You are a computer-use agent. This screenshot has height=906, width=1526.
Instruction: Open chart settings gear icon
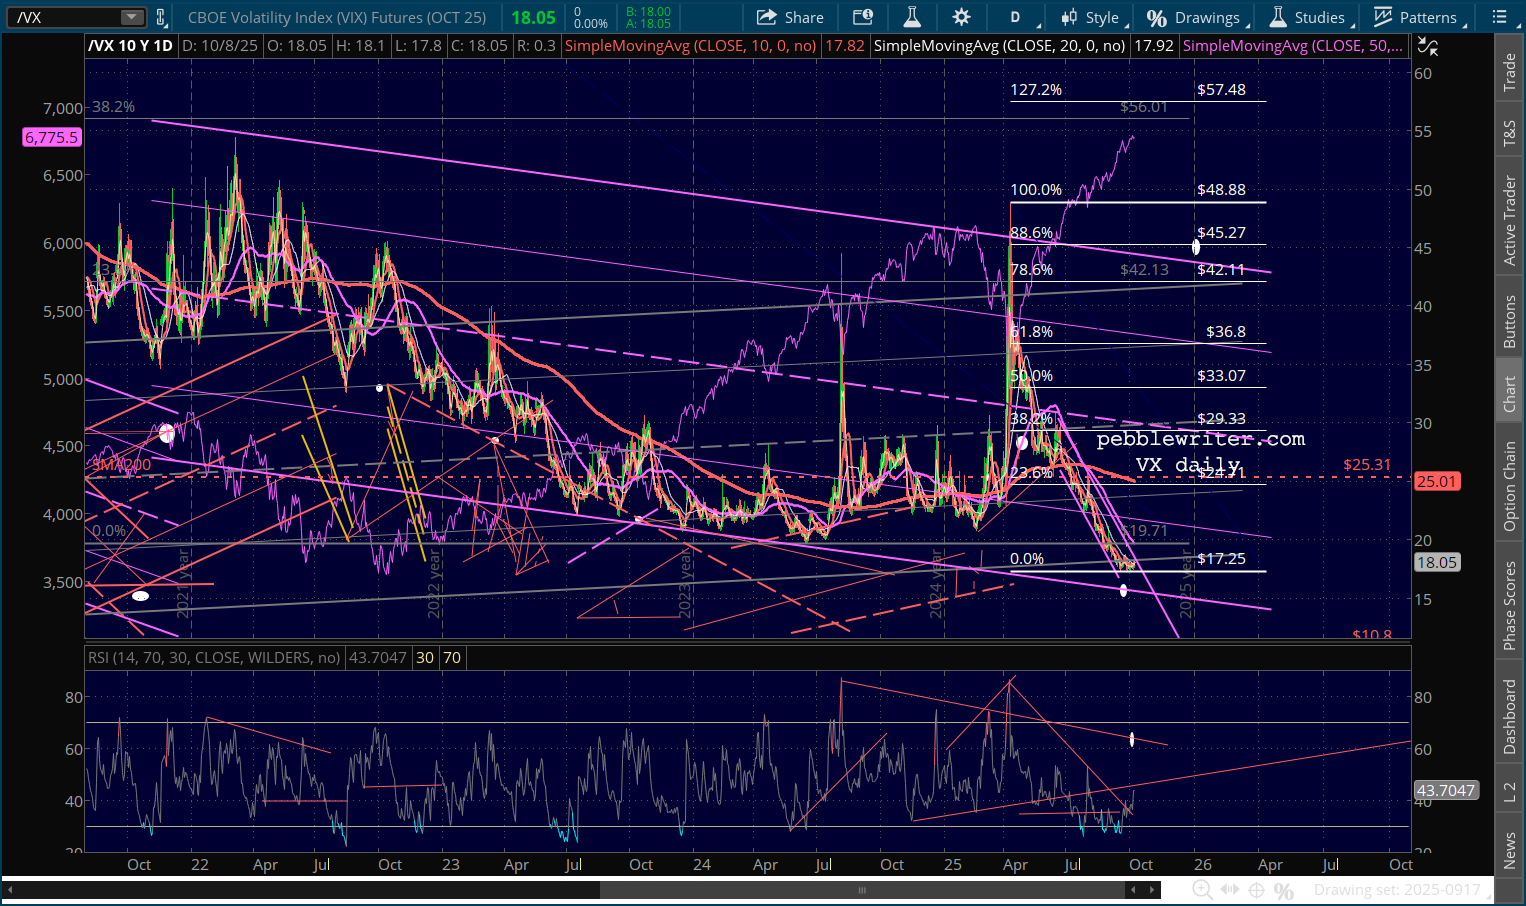tap(961, 17)
